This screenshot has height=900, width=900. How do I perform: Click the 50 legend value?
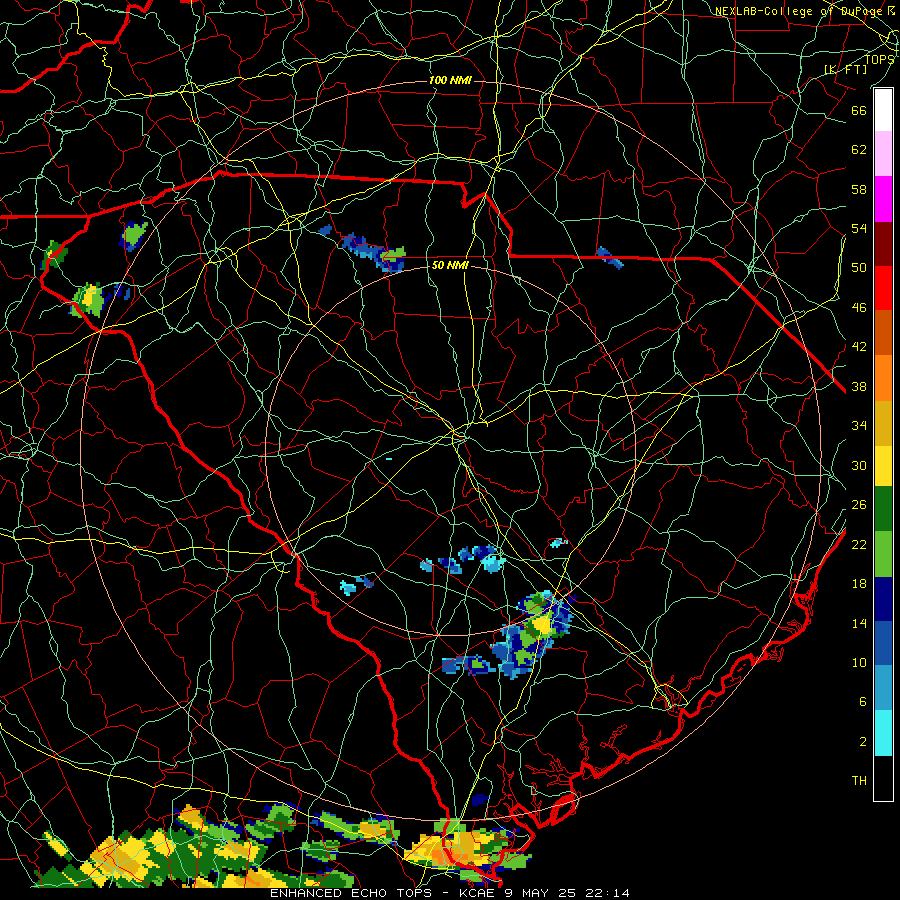tap(859, 267)
